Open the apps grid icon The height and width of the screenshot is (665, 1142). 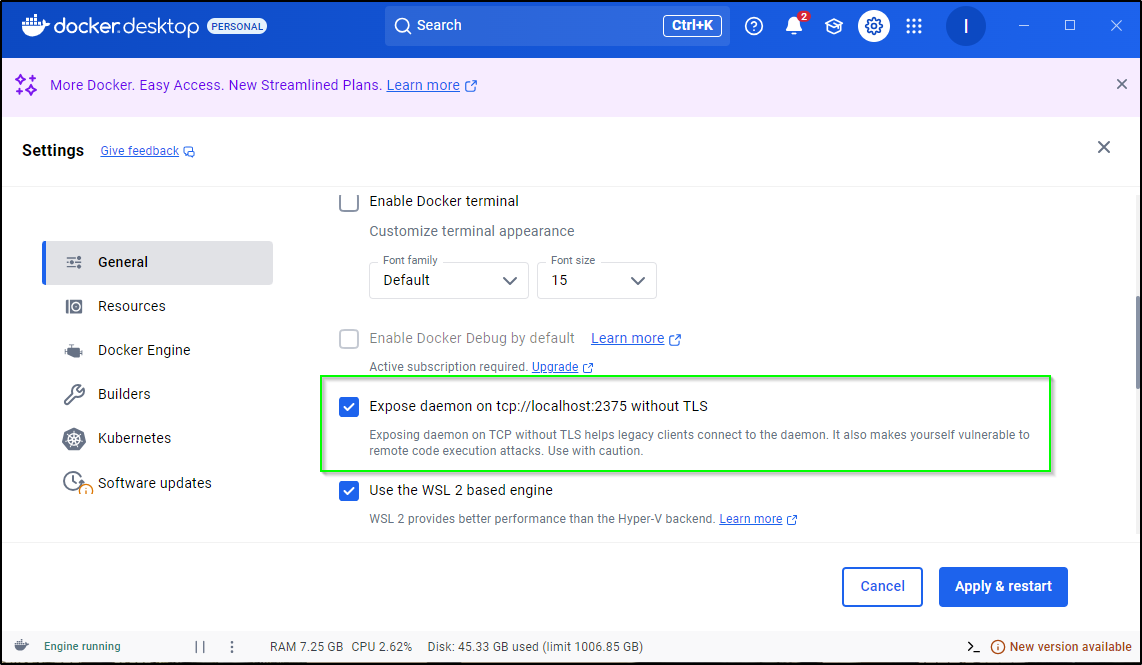tap(914, 26)
